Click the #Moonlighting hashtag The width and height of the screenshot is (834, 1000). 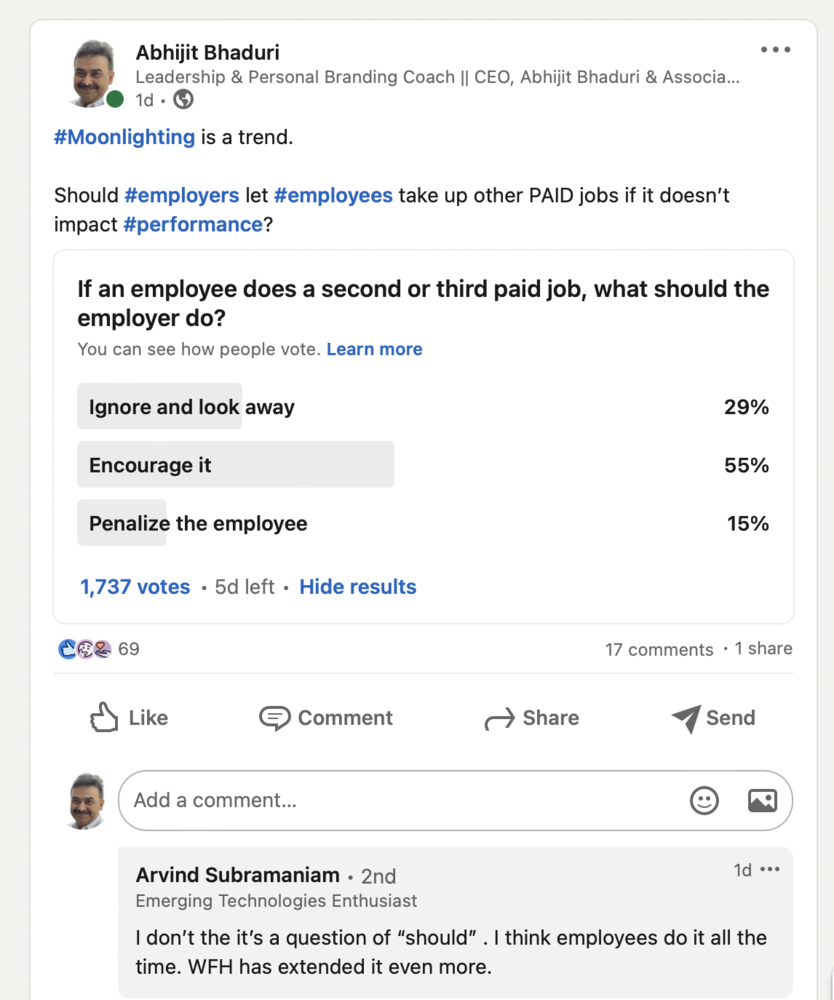pos(124,137)
